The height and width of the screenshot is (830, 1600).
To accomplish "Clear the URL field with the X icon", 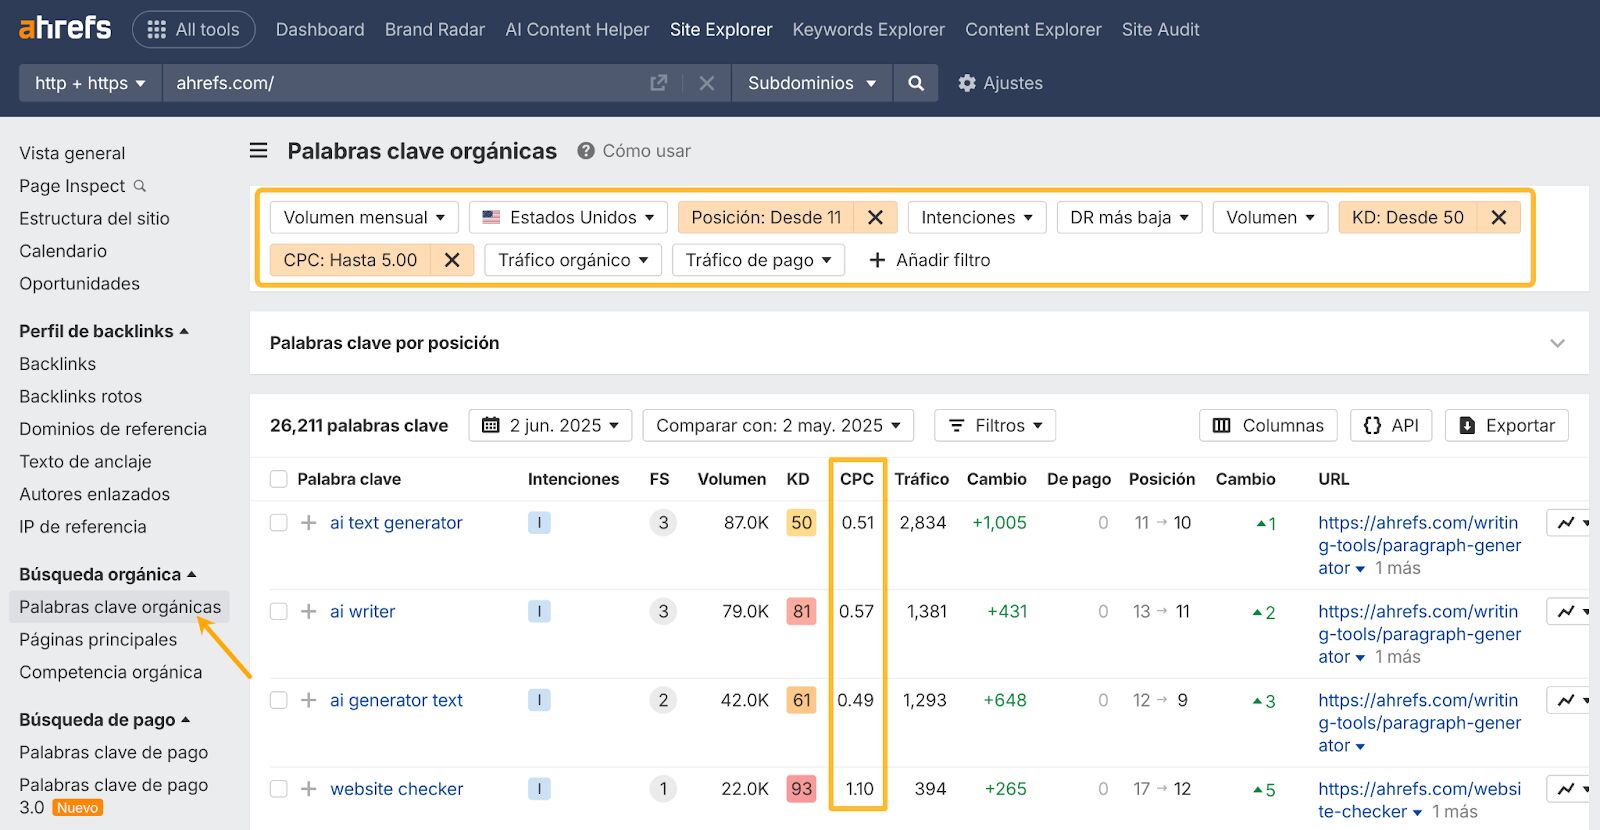I will pyautogui.click(x=707, y=83).
